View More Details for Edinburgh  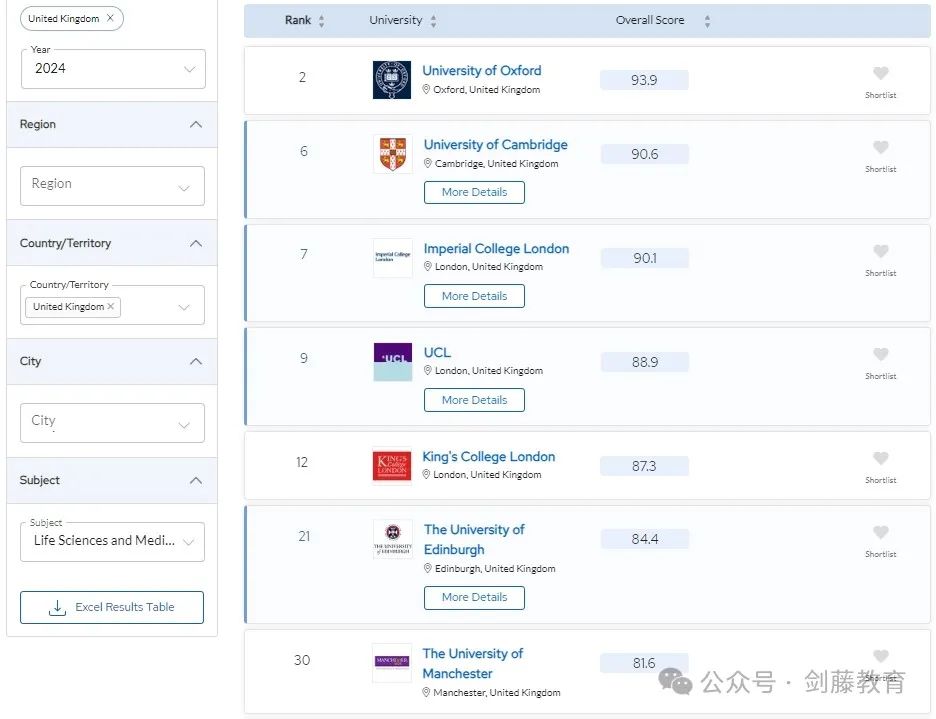(475, 598)
